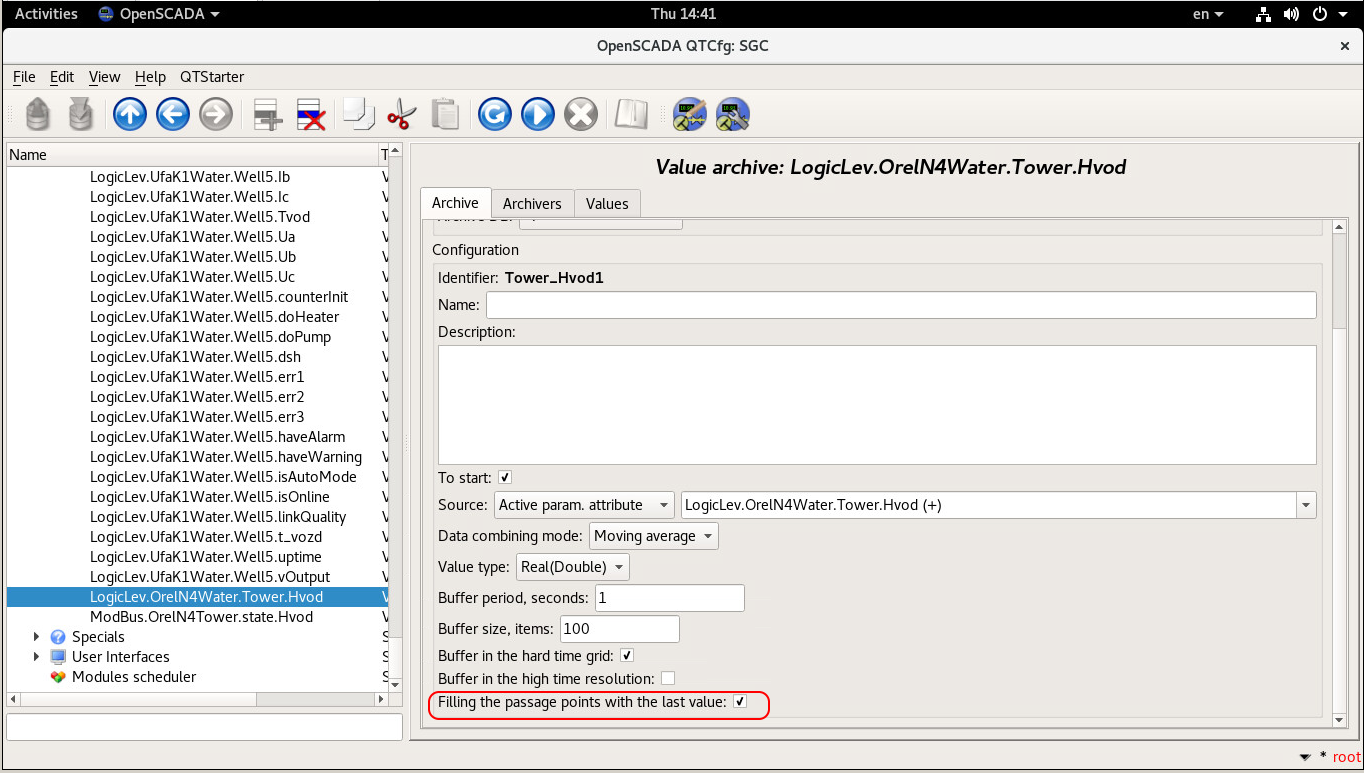The image size is (1364, 773).
Task: Expand the Specials tree node
Action: pos(38,637)
